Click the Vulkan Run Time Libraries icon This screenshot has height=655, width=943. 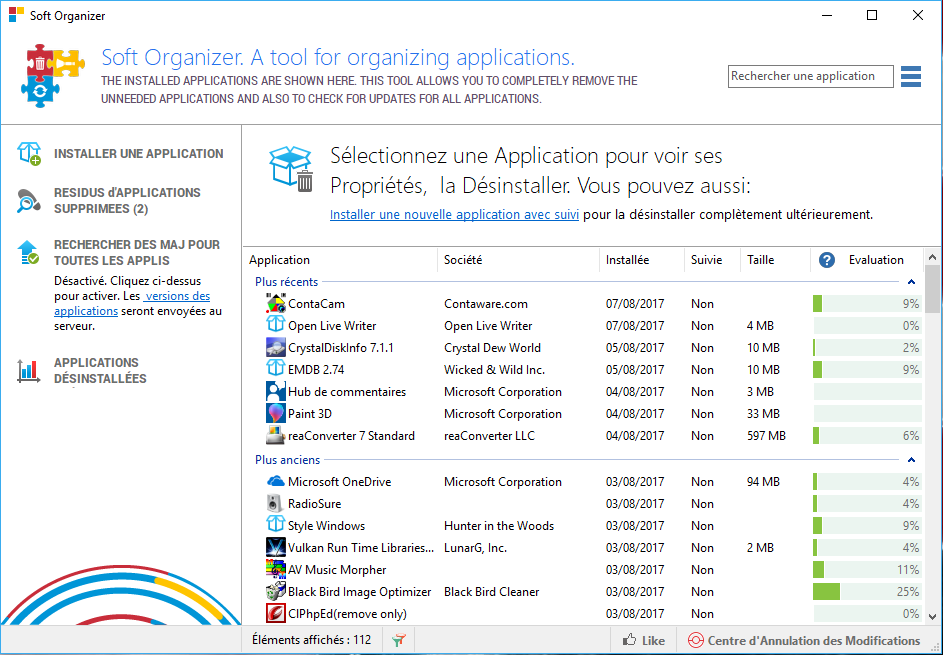275,547
